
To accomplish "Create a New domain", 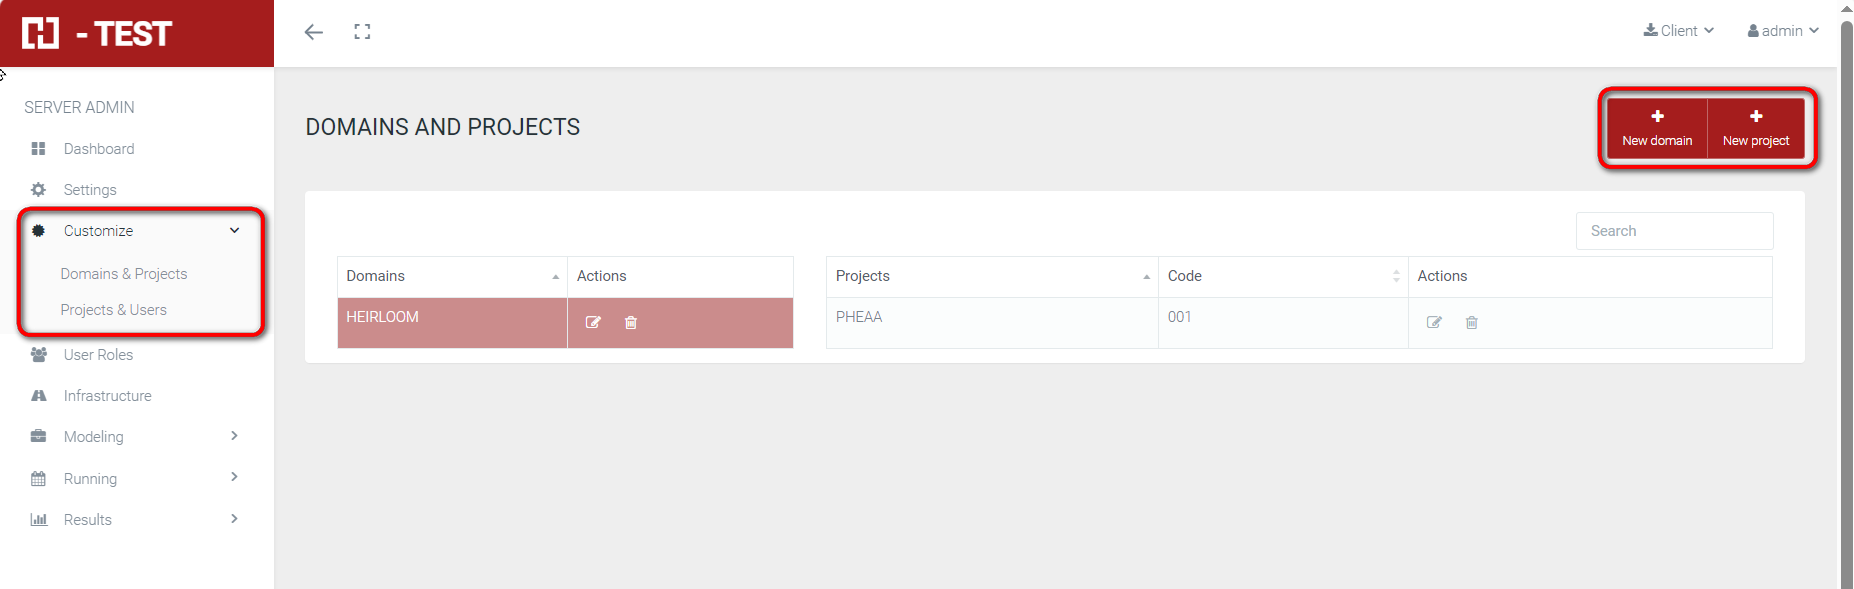I will pyautogui.click(x=1657, y=128).
